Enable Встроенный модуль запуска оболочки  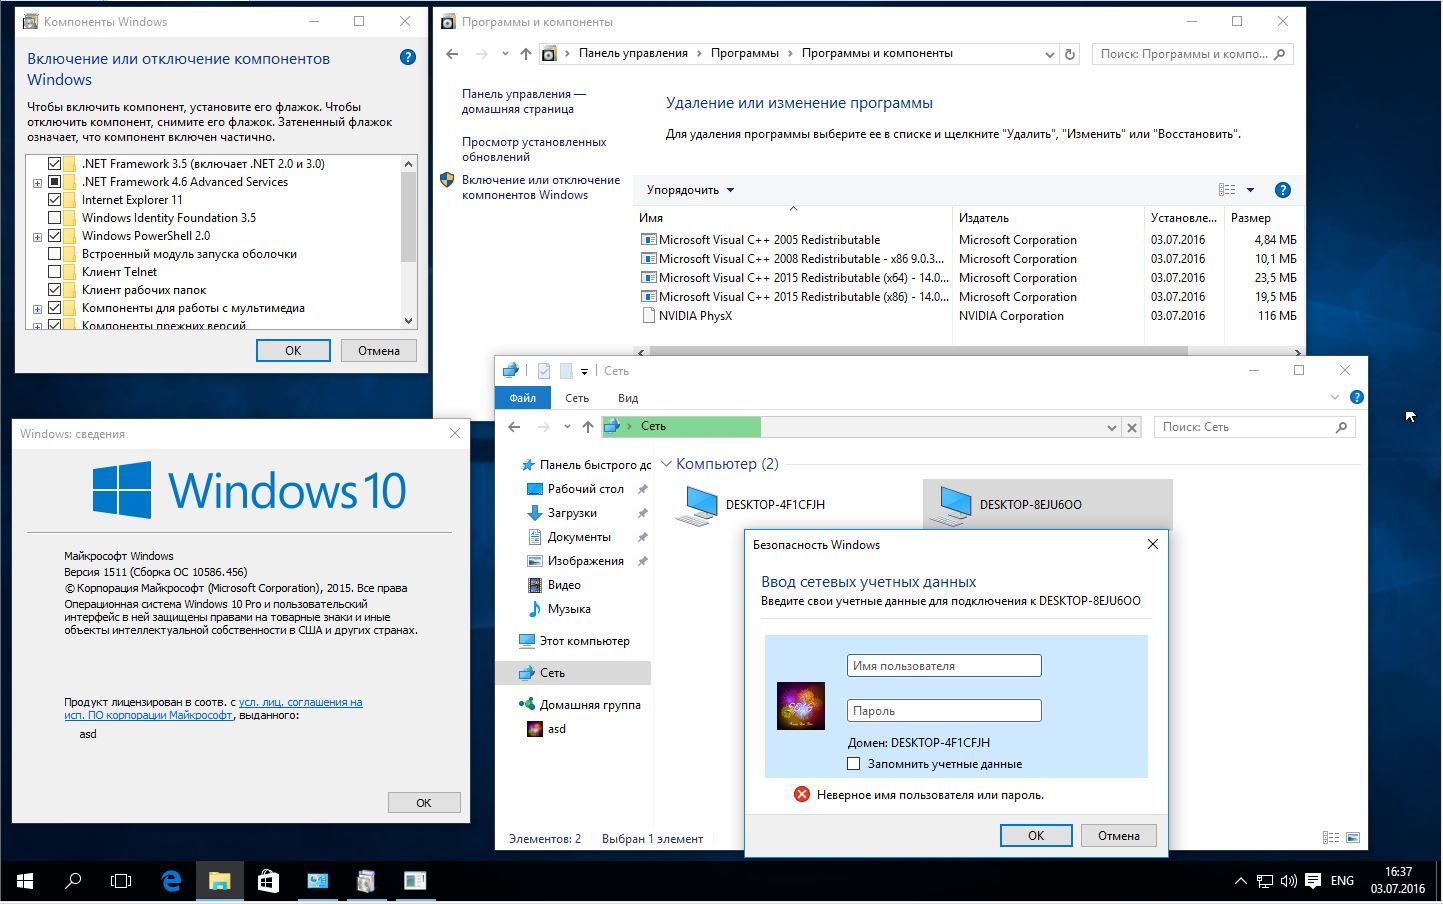[54, 254]
